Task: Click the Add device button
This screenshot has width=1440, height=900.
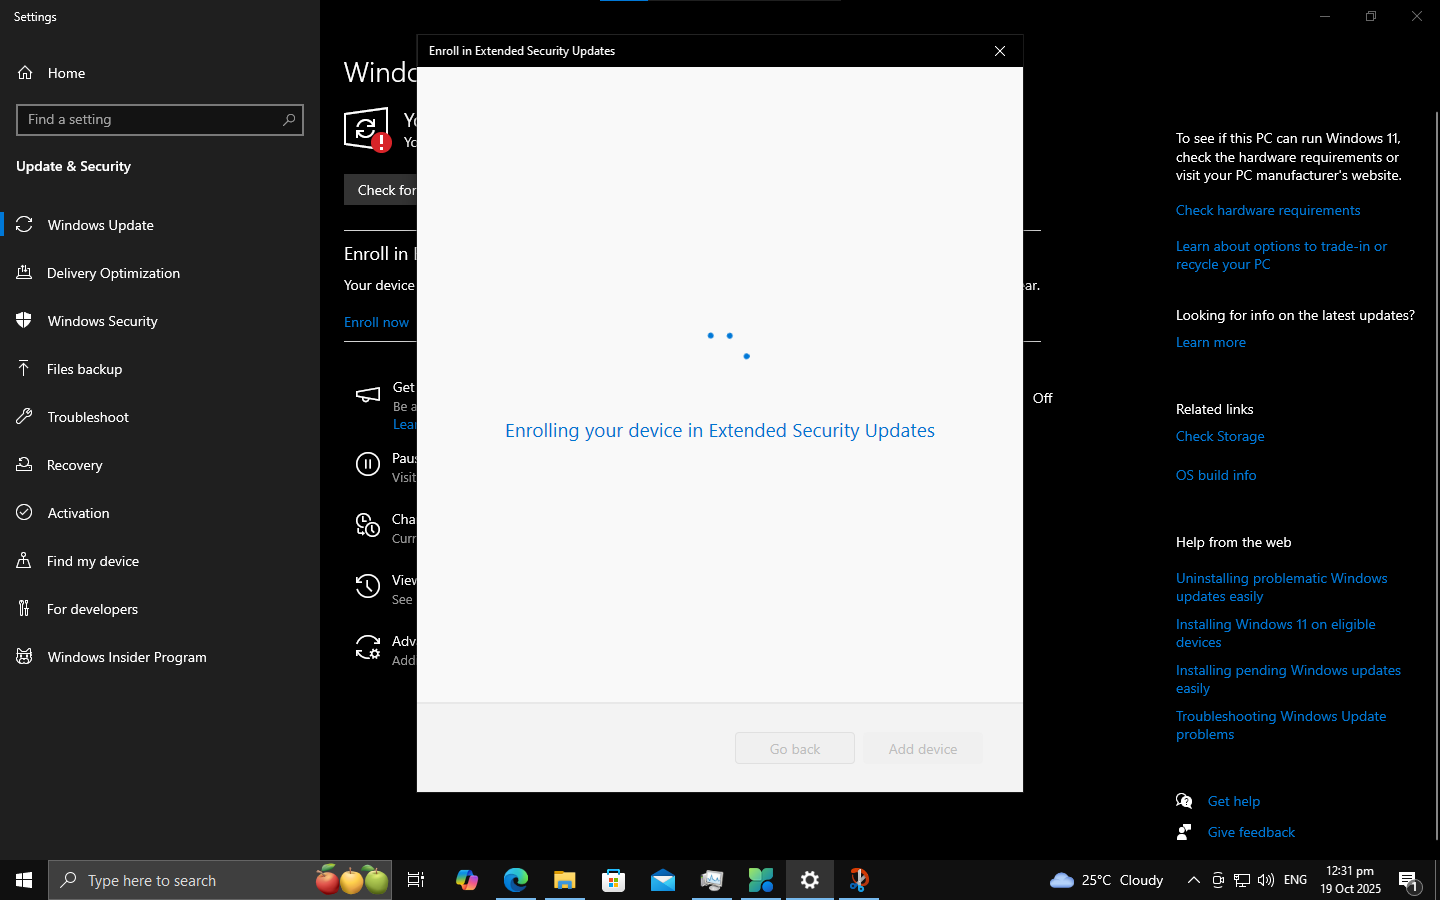Action: coord(923,748)
